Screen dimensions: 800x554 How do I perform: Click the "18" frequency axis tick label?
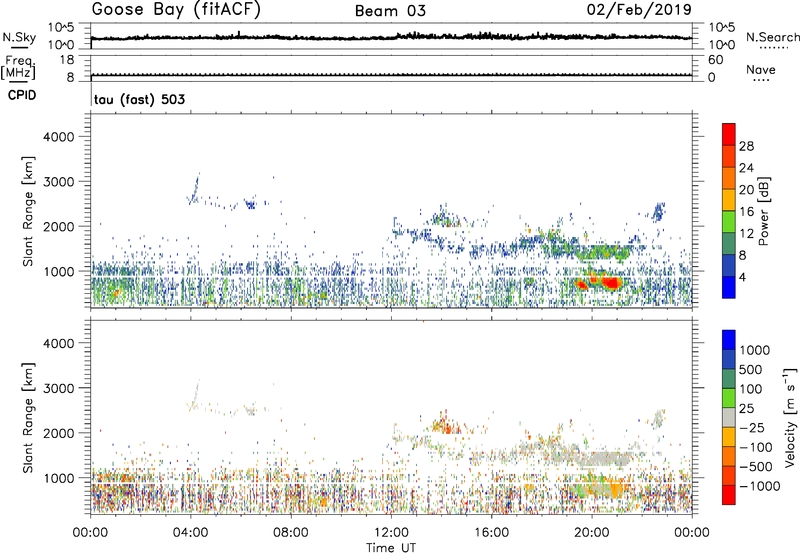(67, 60)
